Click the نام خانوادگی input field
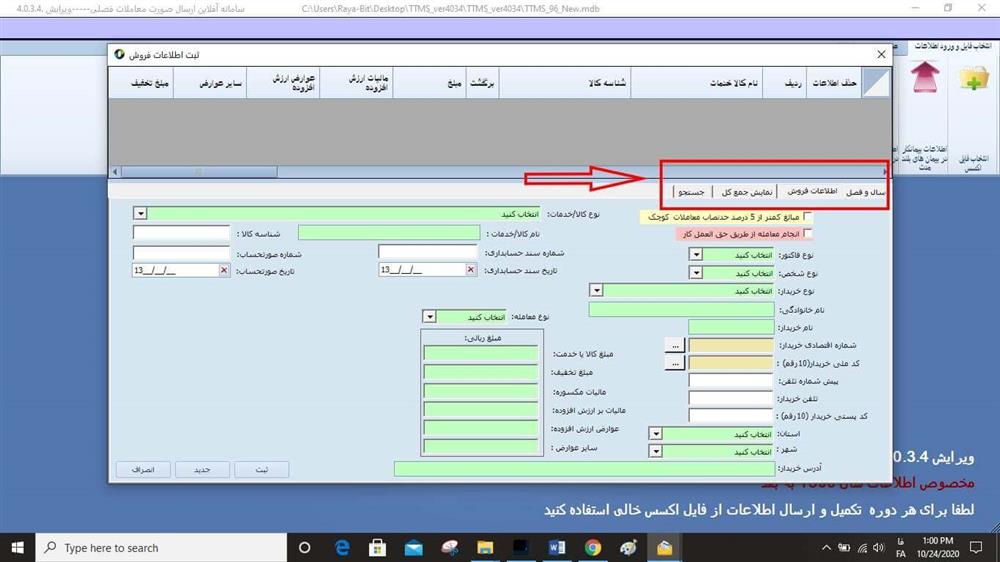The height and width of the screenshot is (562, 1000). [681, 309]
